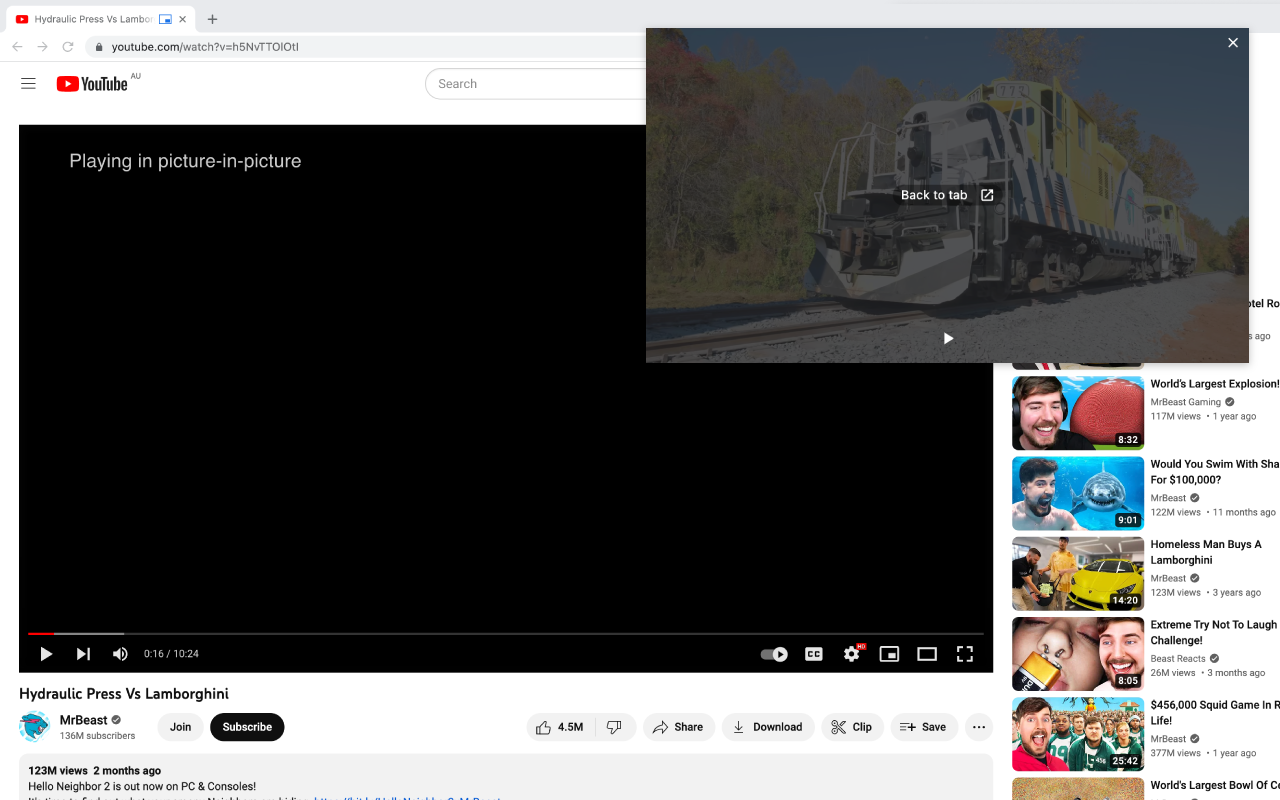The width and height of the screenshot is (1280, 800).
Task: Like the video with 4.5M thumbs-up
Action: pyautogui.click(x=560, y=727)
